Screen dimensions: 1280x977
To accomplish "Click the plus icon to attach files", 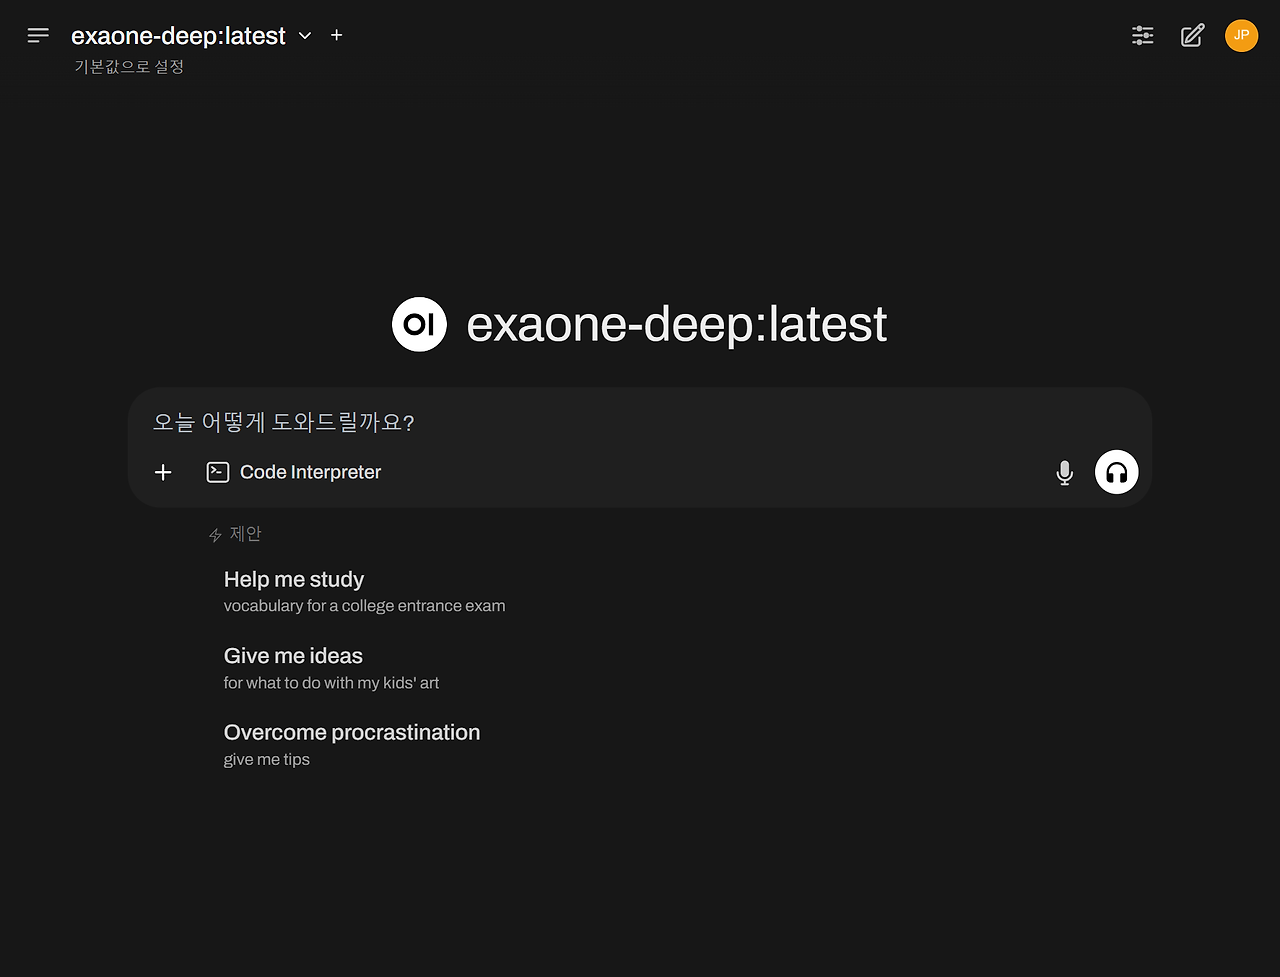I will click(x=162, y=472).
